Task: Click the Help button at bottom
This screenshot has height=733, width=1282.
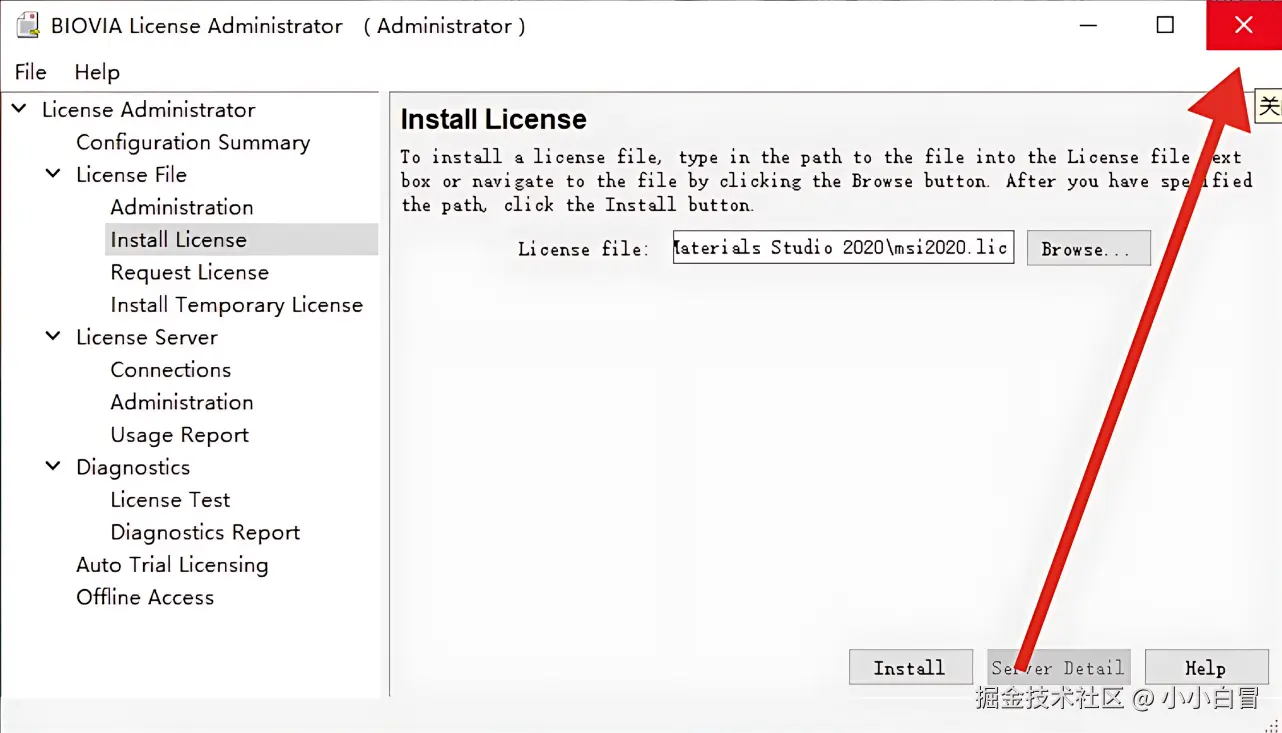Action: click(1205, 667)
